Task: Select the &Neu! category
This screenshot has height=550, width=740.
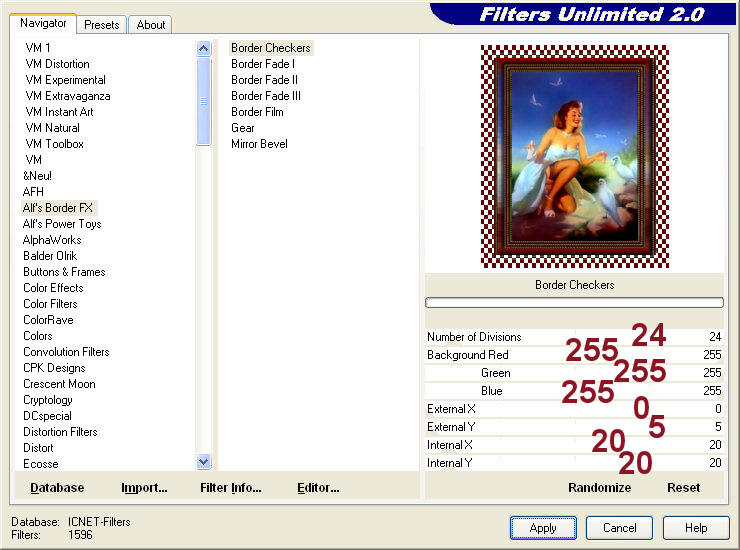Action: point(37,176)
